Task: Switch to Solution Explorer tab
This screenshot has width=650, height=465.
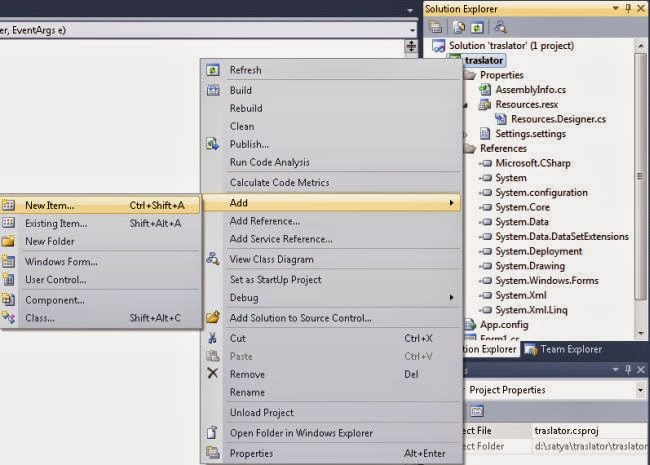Action: [x=490, y=349]
